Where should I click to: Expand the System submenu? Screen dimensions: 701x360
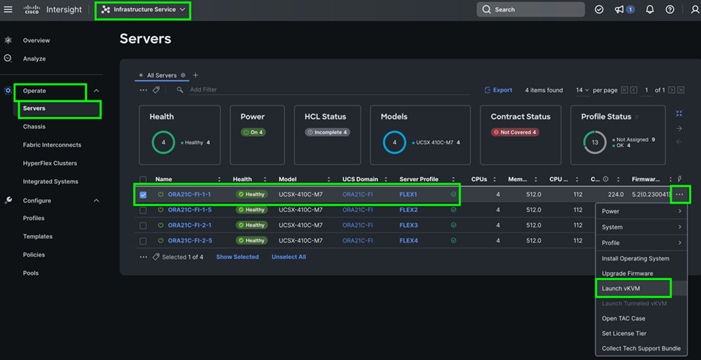(x=641, y=227)
